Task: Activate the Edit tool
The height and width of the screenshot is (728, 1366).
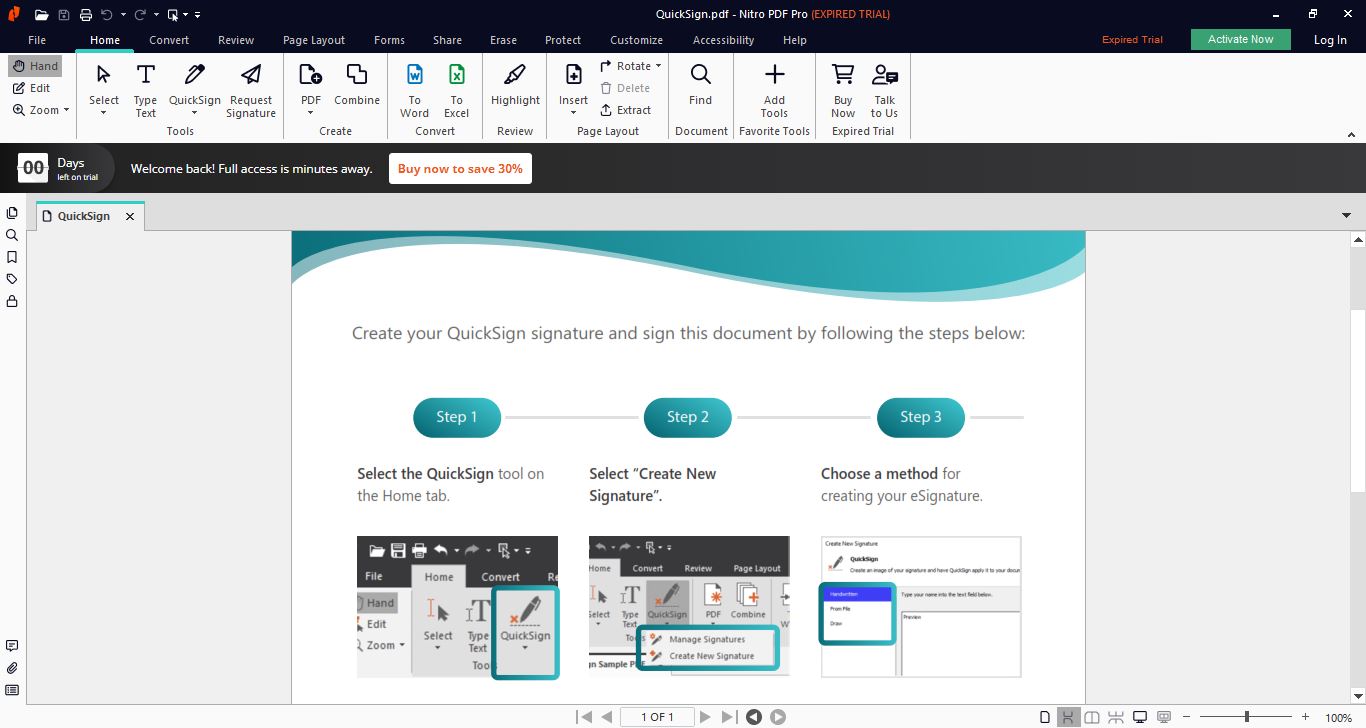Action: (32, 88)
